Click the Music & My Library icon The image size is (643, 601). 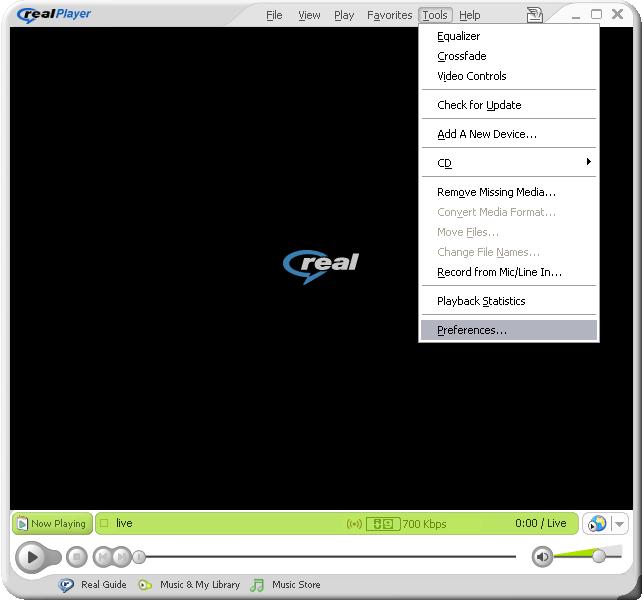pyautogui.click(x=145, y=585)
